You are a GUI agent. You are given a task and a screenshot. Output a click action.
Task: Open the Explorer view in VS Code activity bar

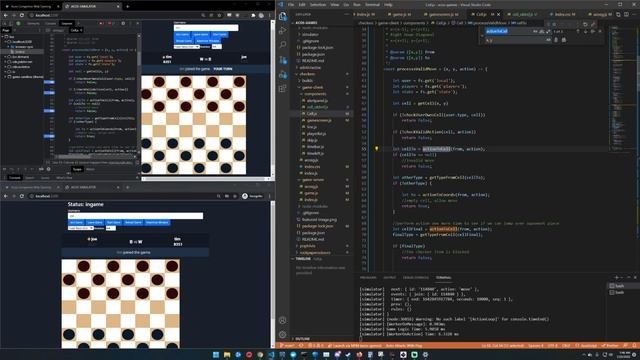(282, 16)
